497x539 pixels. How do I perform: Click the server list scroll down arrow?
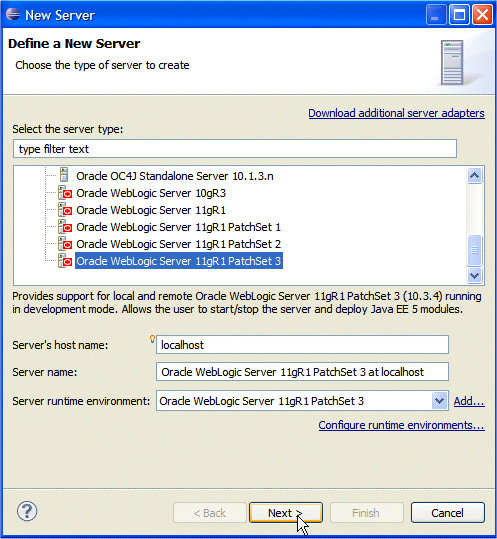475,276
